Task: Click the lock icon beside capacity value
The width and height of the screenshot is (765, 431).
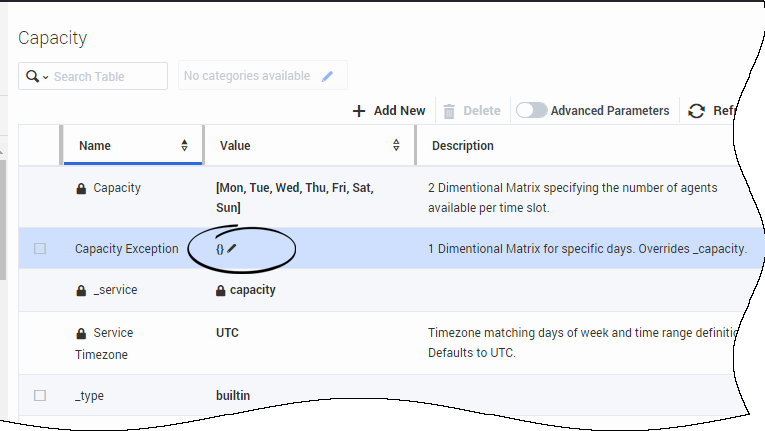Action: [x=221, y=290]
